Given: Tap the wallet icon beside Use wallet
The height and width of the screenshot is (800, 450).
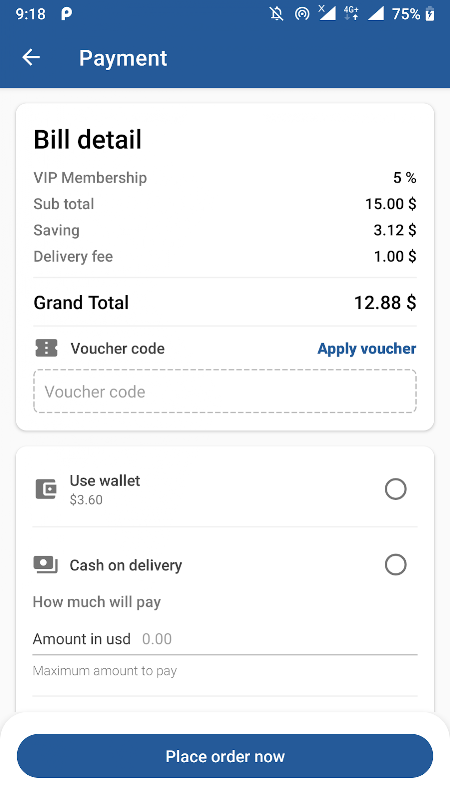Looking at the screenshot, I should coord(46,489).
